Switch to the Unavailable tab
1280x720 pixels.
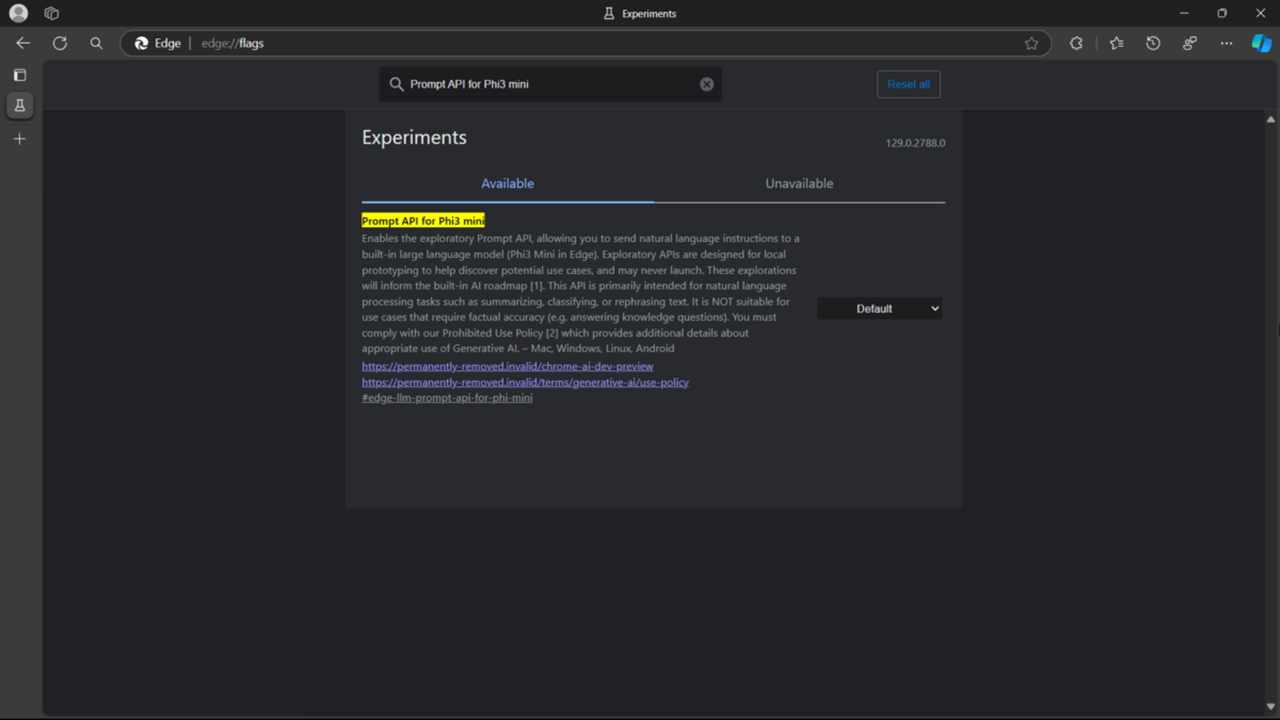(799, 184)
